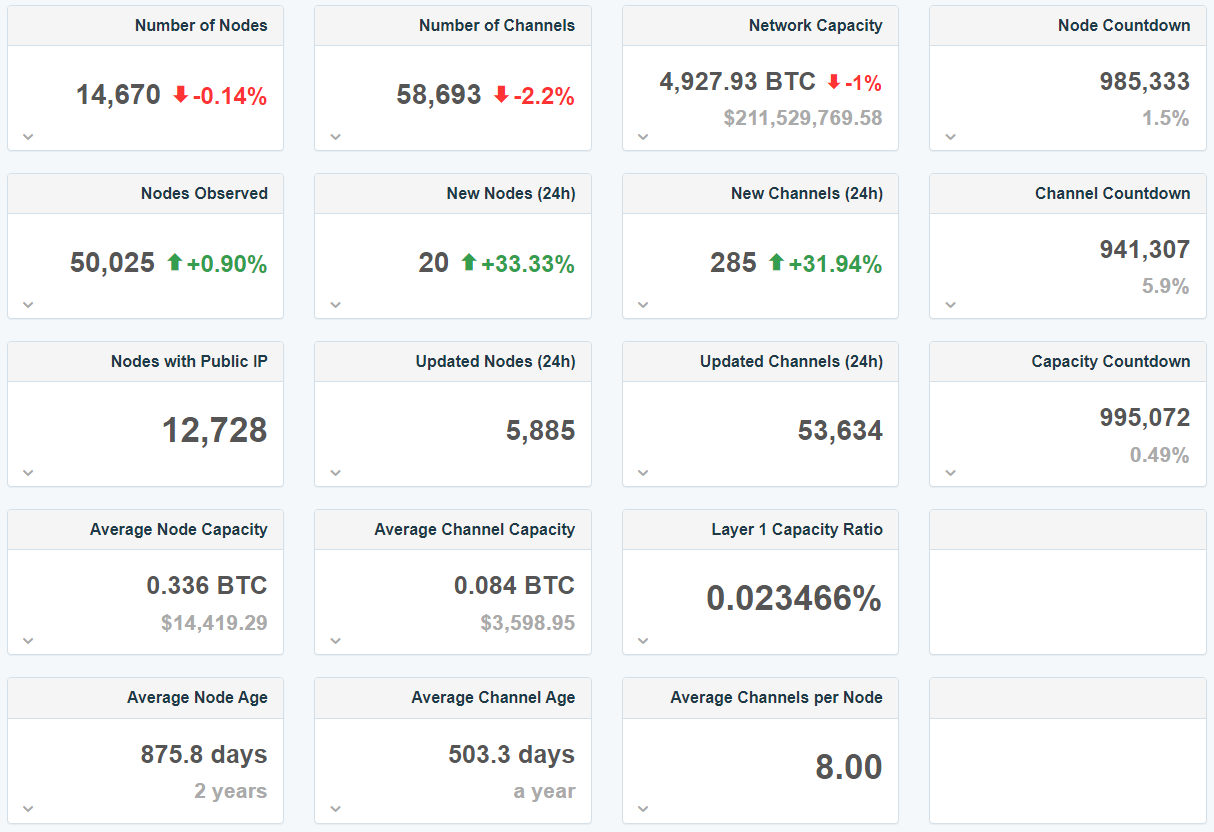Select the $211,529,769.58 network capacity value
Image resolution: width=1214 pixels, height=832 pixels.
tap(803, 118)
